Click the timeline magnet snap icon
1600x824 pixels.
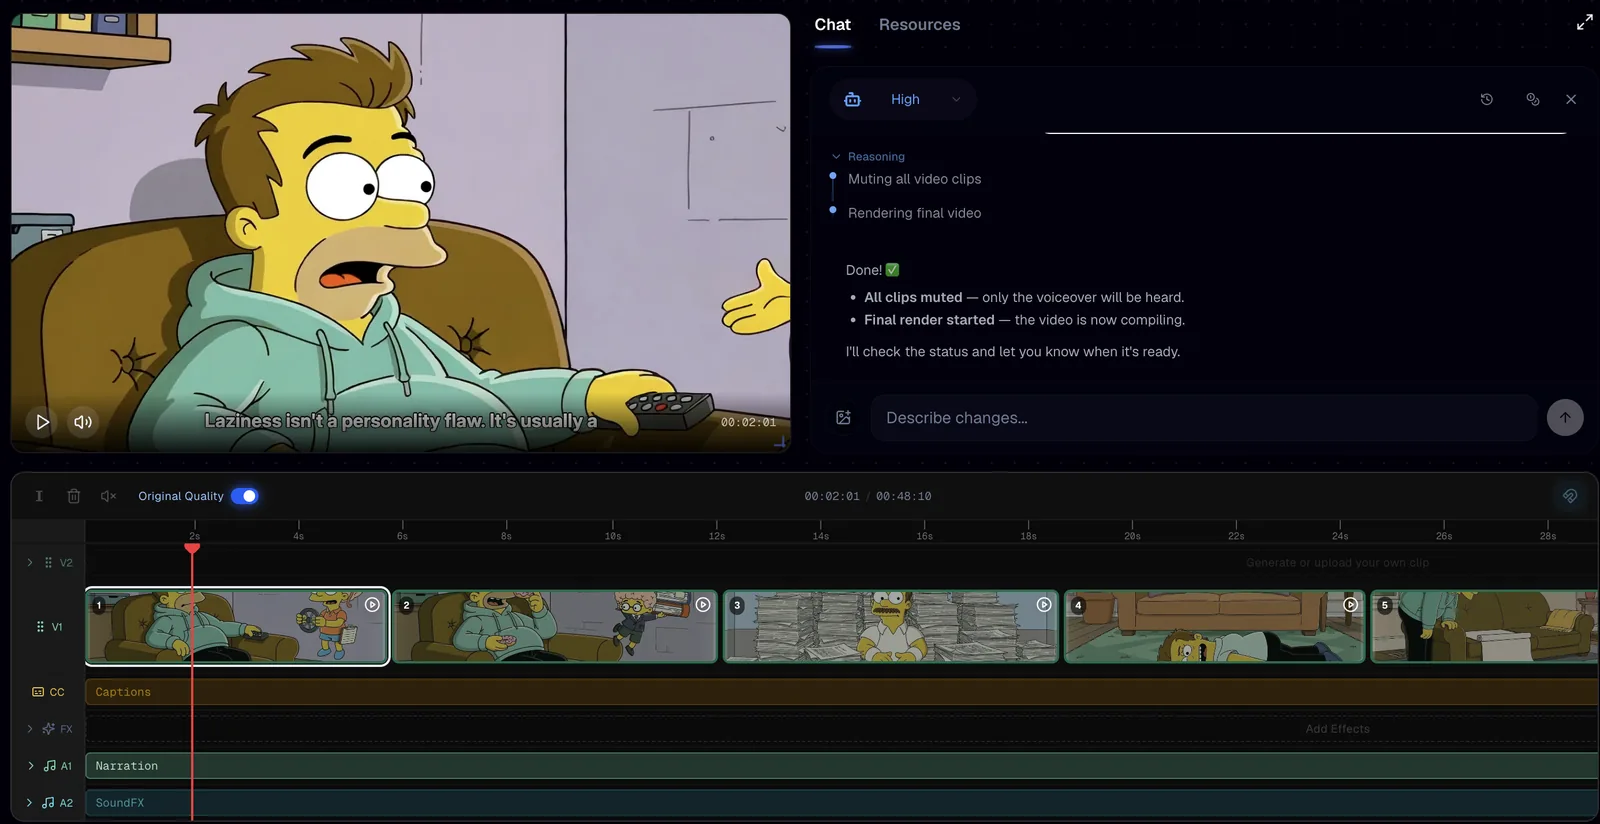point(1570,496)
